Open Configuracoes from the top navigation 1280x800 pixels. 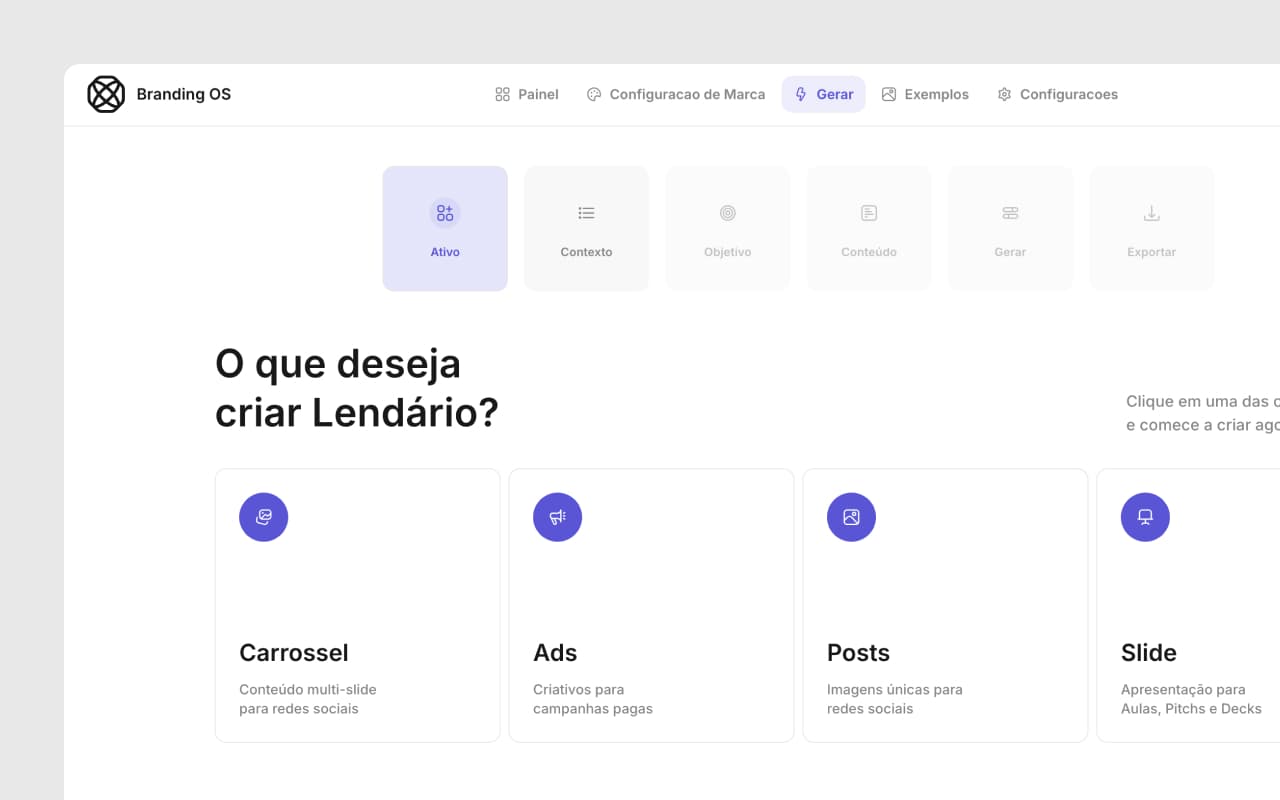1057,94
